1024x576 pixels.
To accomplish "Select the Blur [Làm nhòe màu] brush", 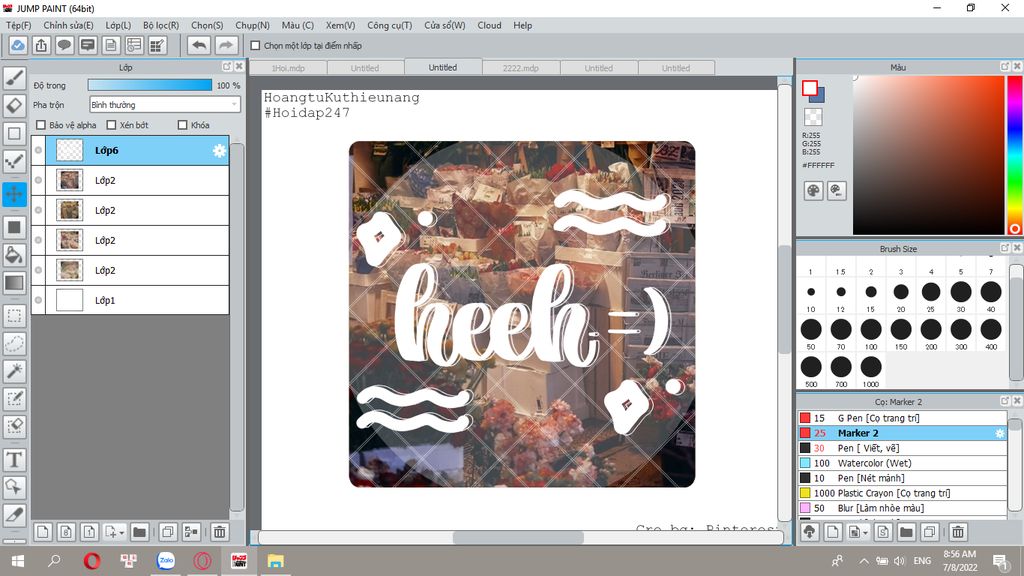I will (x=902, y=508).
